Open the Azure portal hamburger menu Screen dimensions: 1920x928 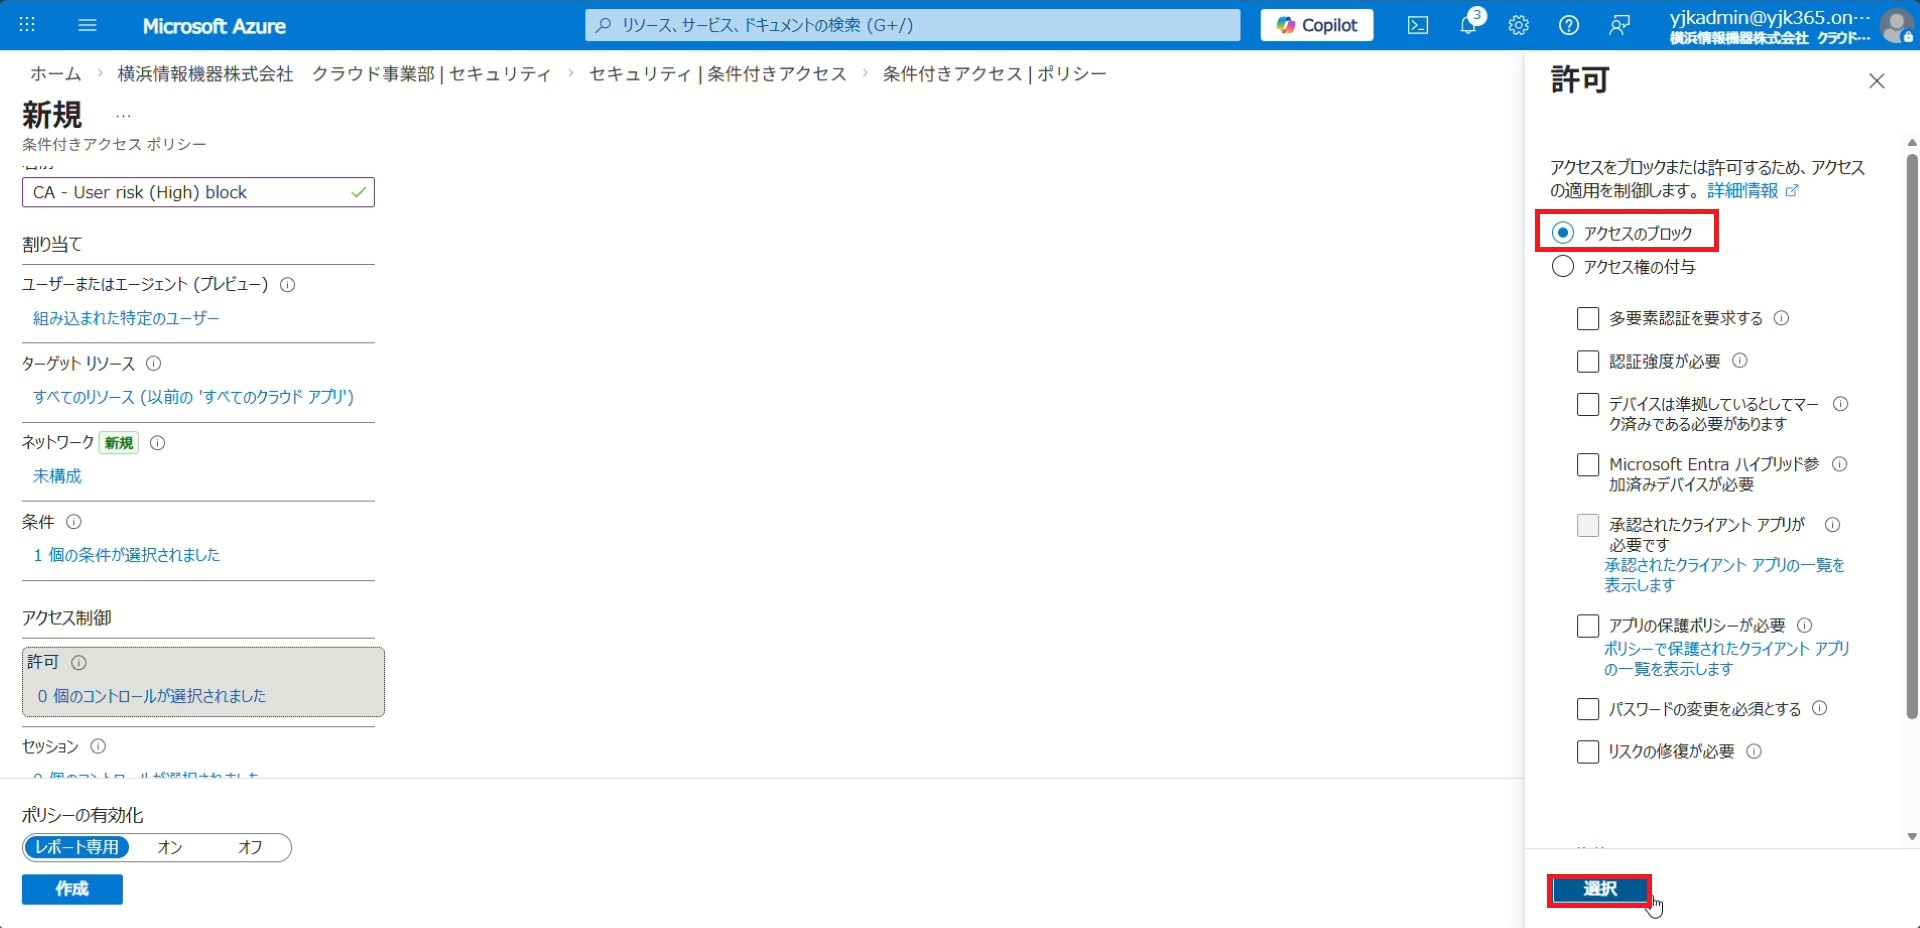click(x=87, y=25)
